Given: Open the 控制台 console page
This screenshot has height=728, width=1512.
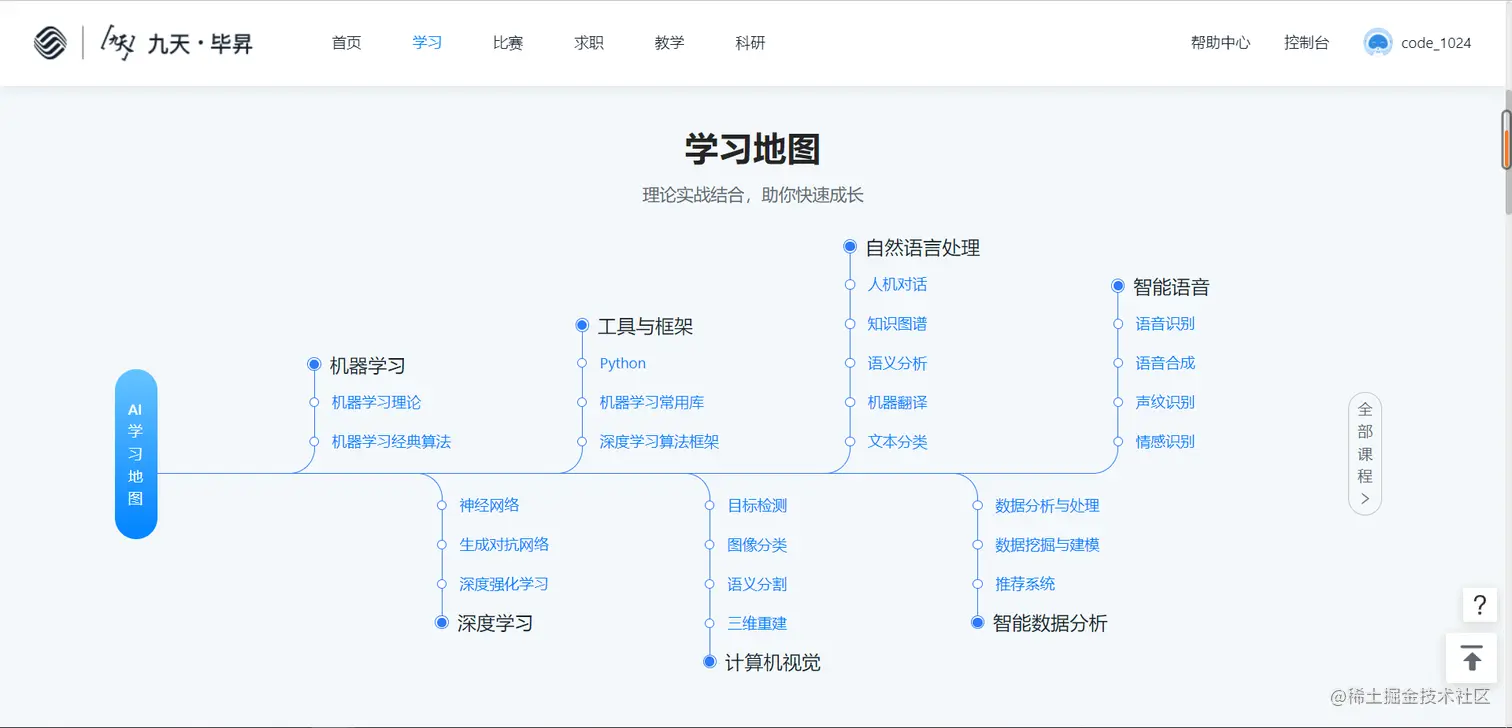Looking at the screenshot, I should 1306,43.
